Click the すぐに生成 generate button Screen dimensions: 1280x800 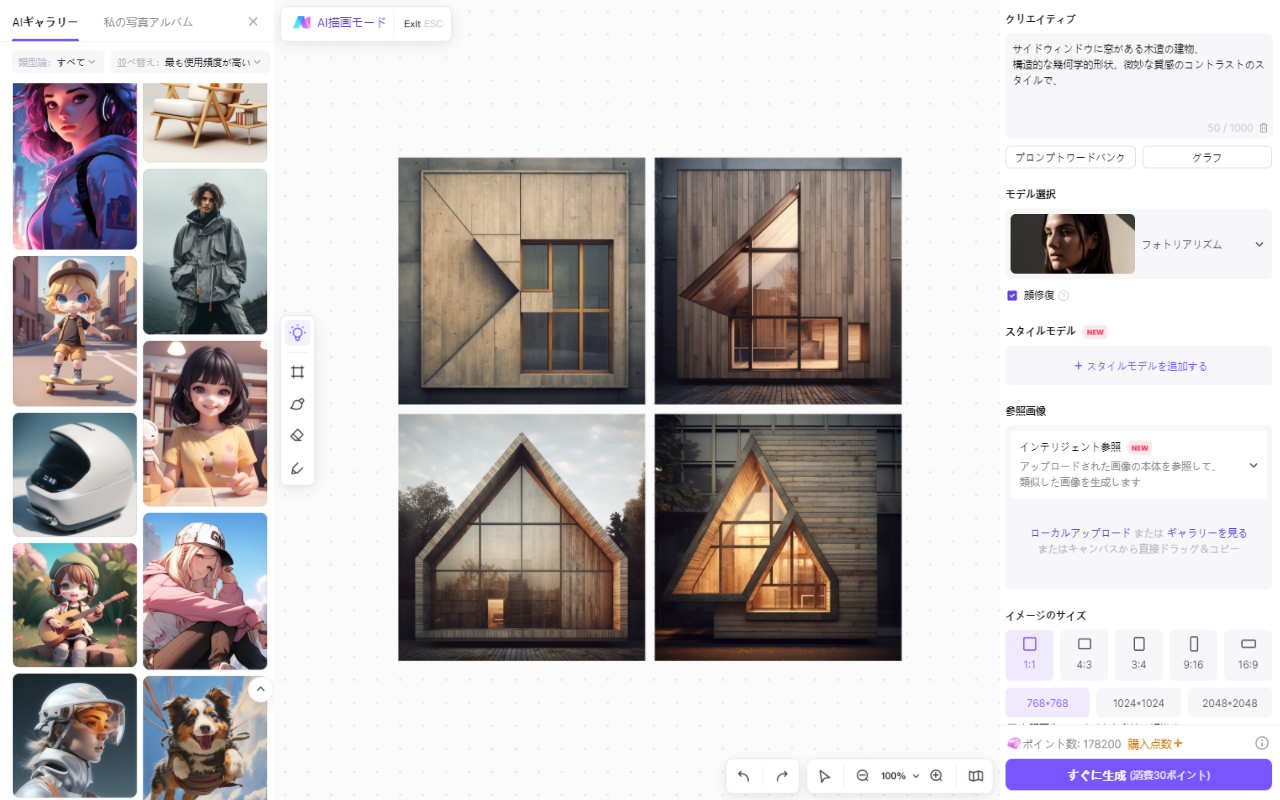coord(1138,775)
